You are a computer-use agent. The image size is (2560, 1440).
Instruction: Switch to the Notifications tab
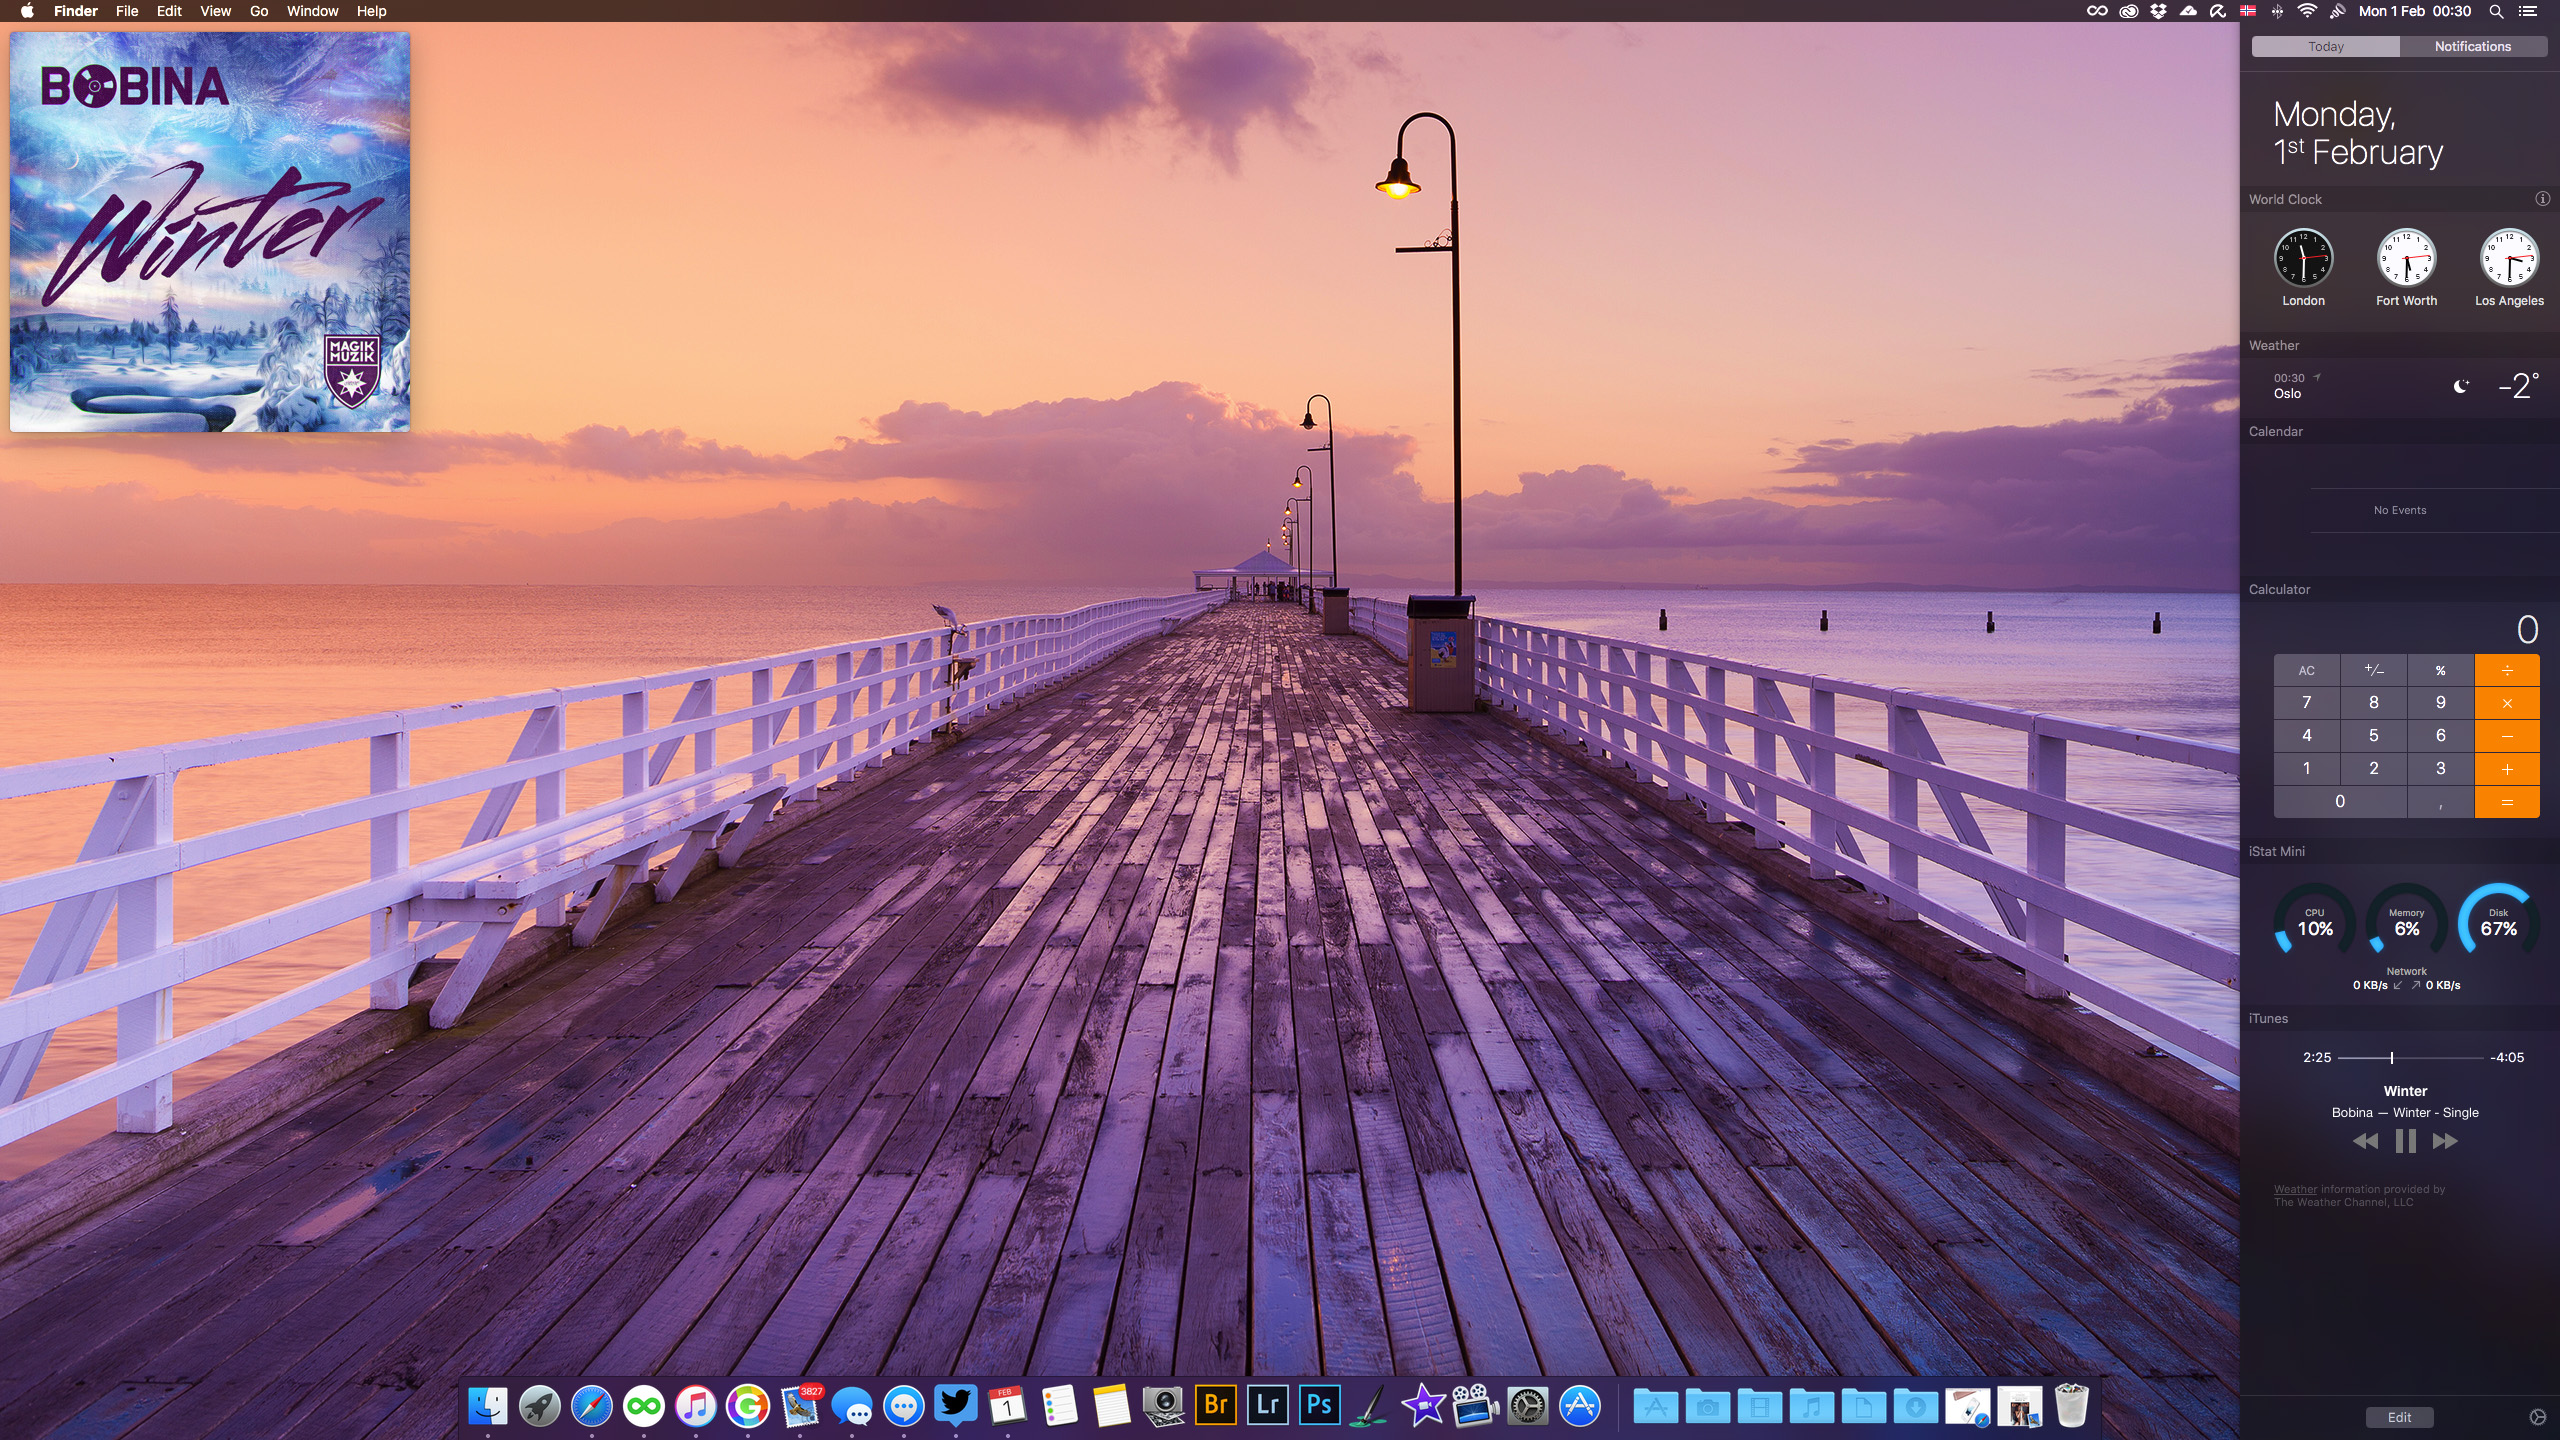pyautogui.click(x=2472, y=46)
